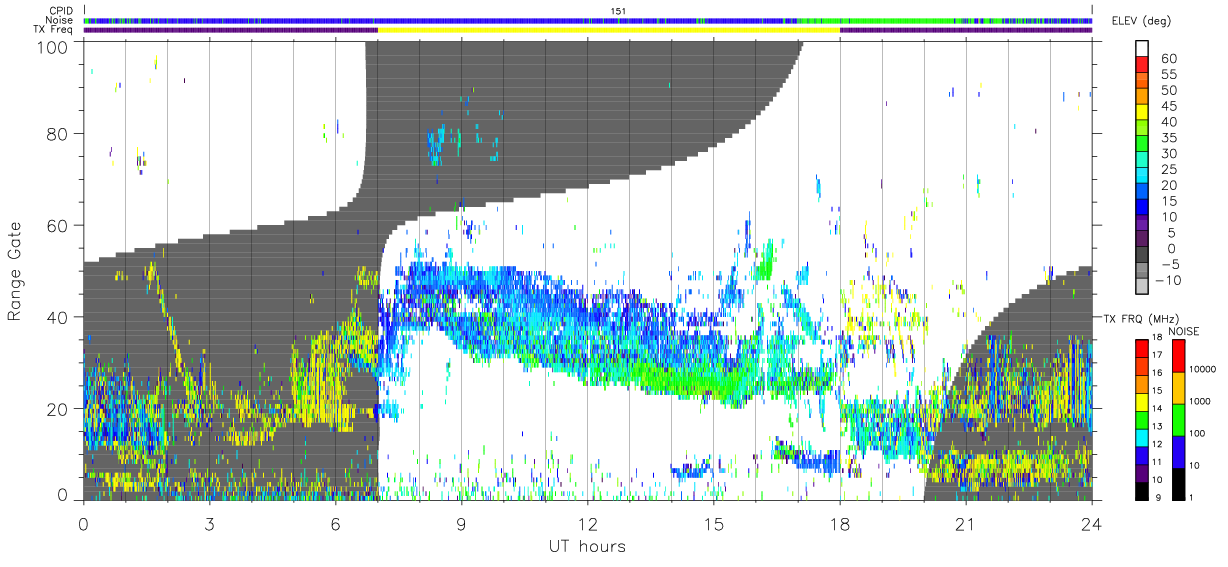Click the 'Noise' label at top left

pyautogui.click(x=61, y=20)
